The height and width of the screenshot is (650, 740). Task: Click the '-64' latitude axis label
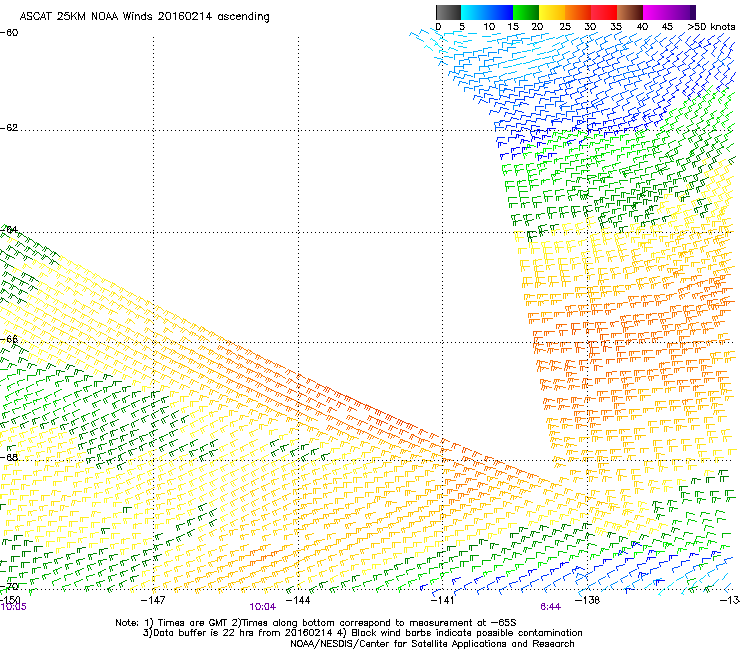coord(9,230)
